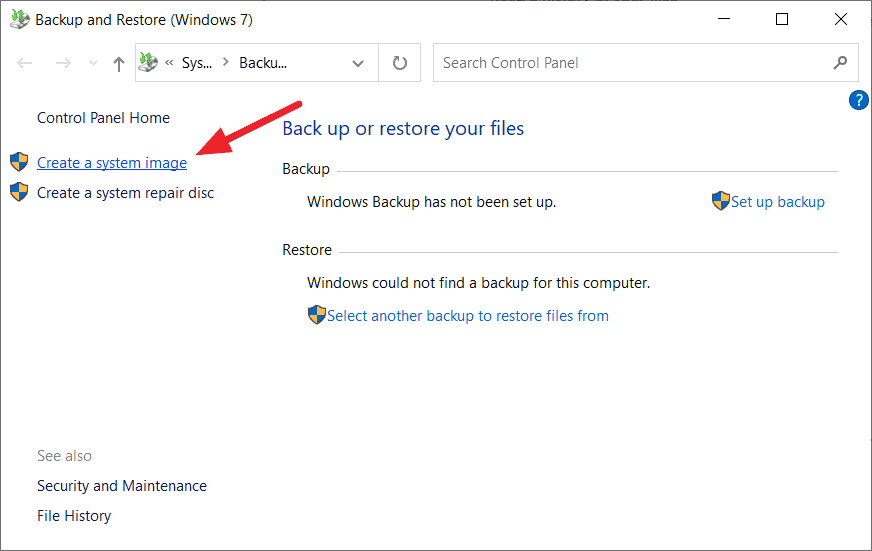
Task: Minimize the Backup and Restore window
Action: [724, 19]
